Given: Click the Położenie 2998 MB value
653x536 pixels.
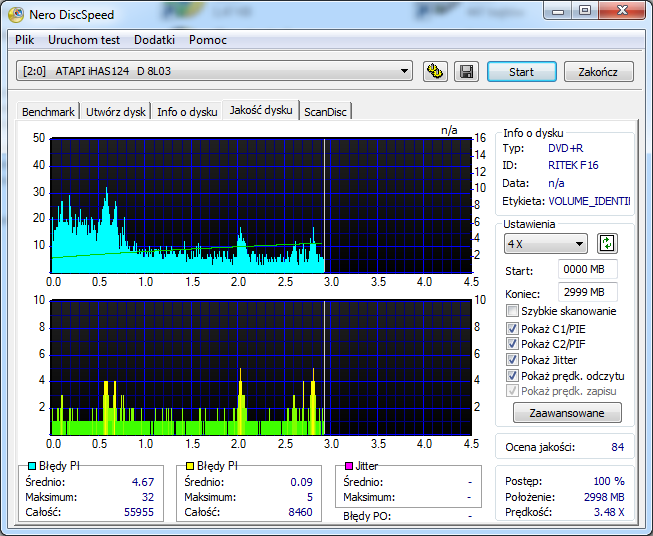Looking at the screenshot, I should [x=604, y=497].
